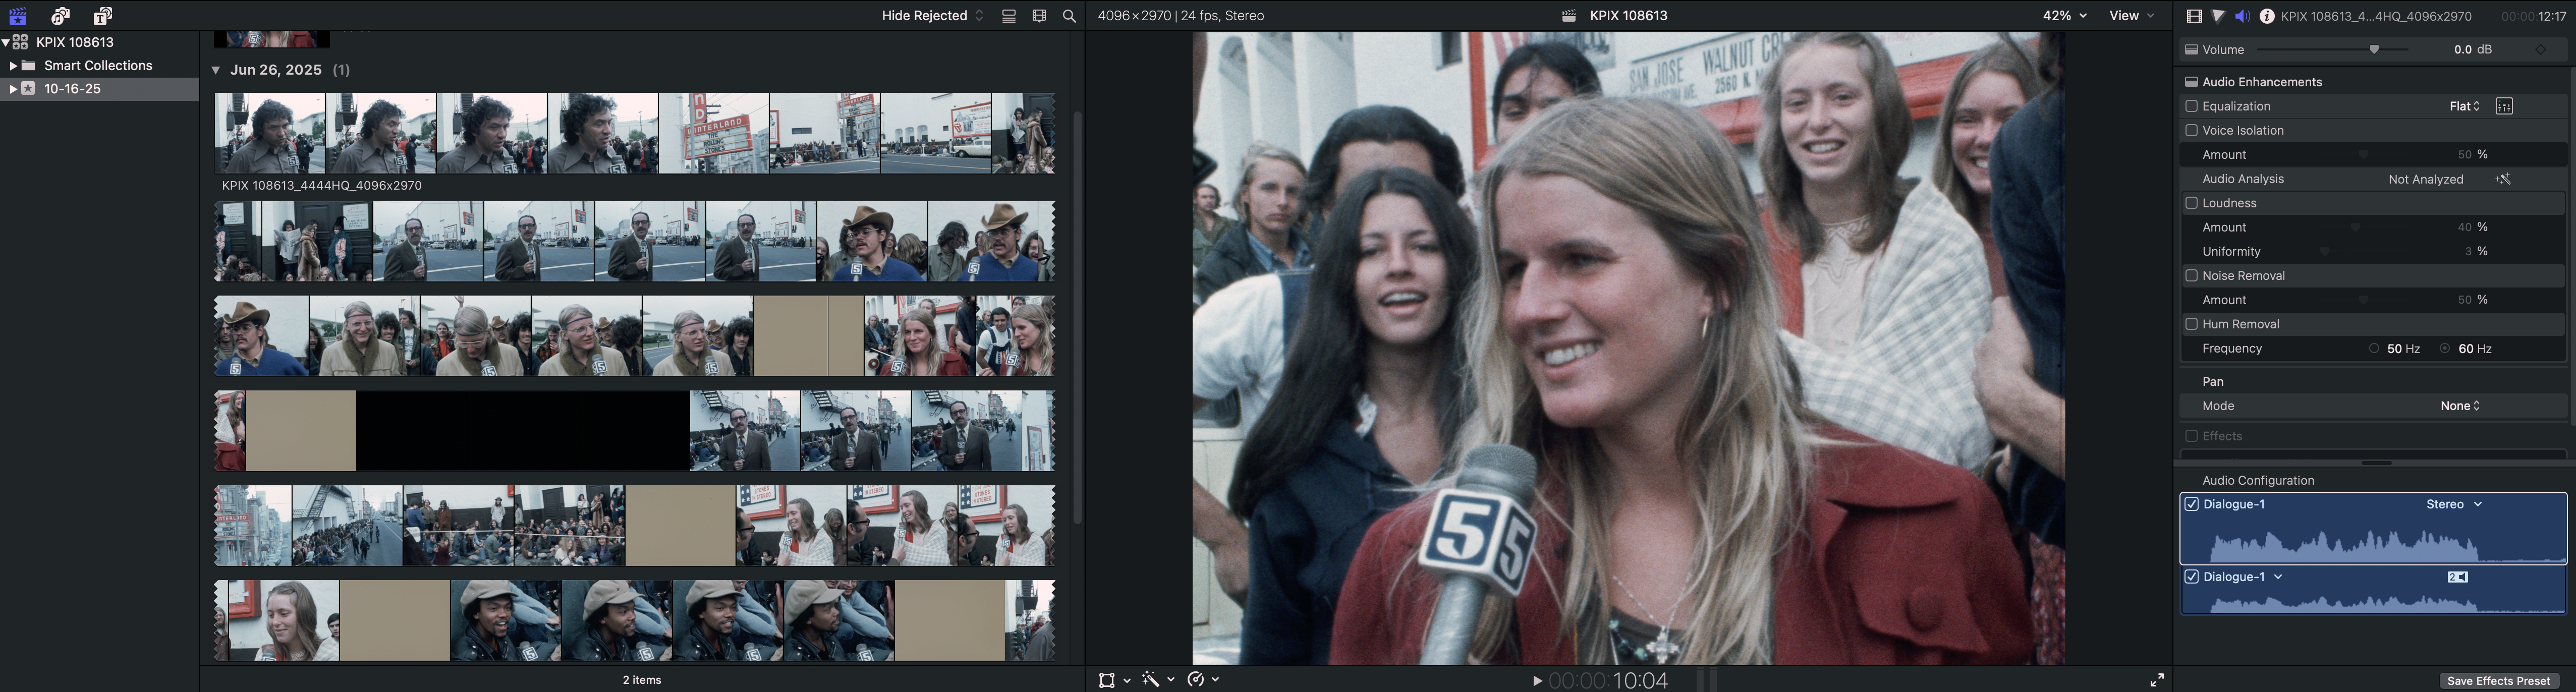Open the Equalization controls editor icon
Screen dimensions: 2576x692
click(x=2504, y=106)
